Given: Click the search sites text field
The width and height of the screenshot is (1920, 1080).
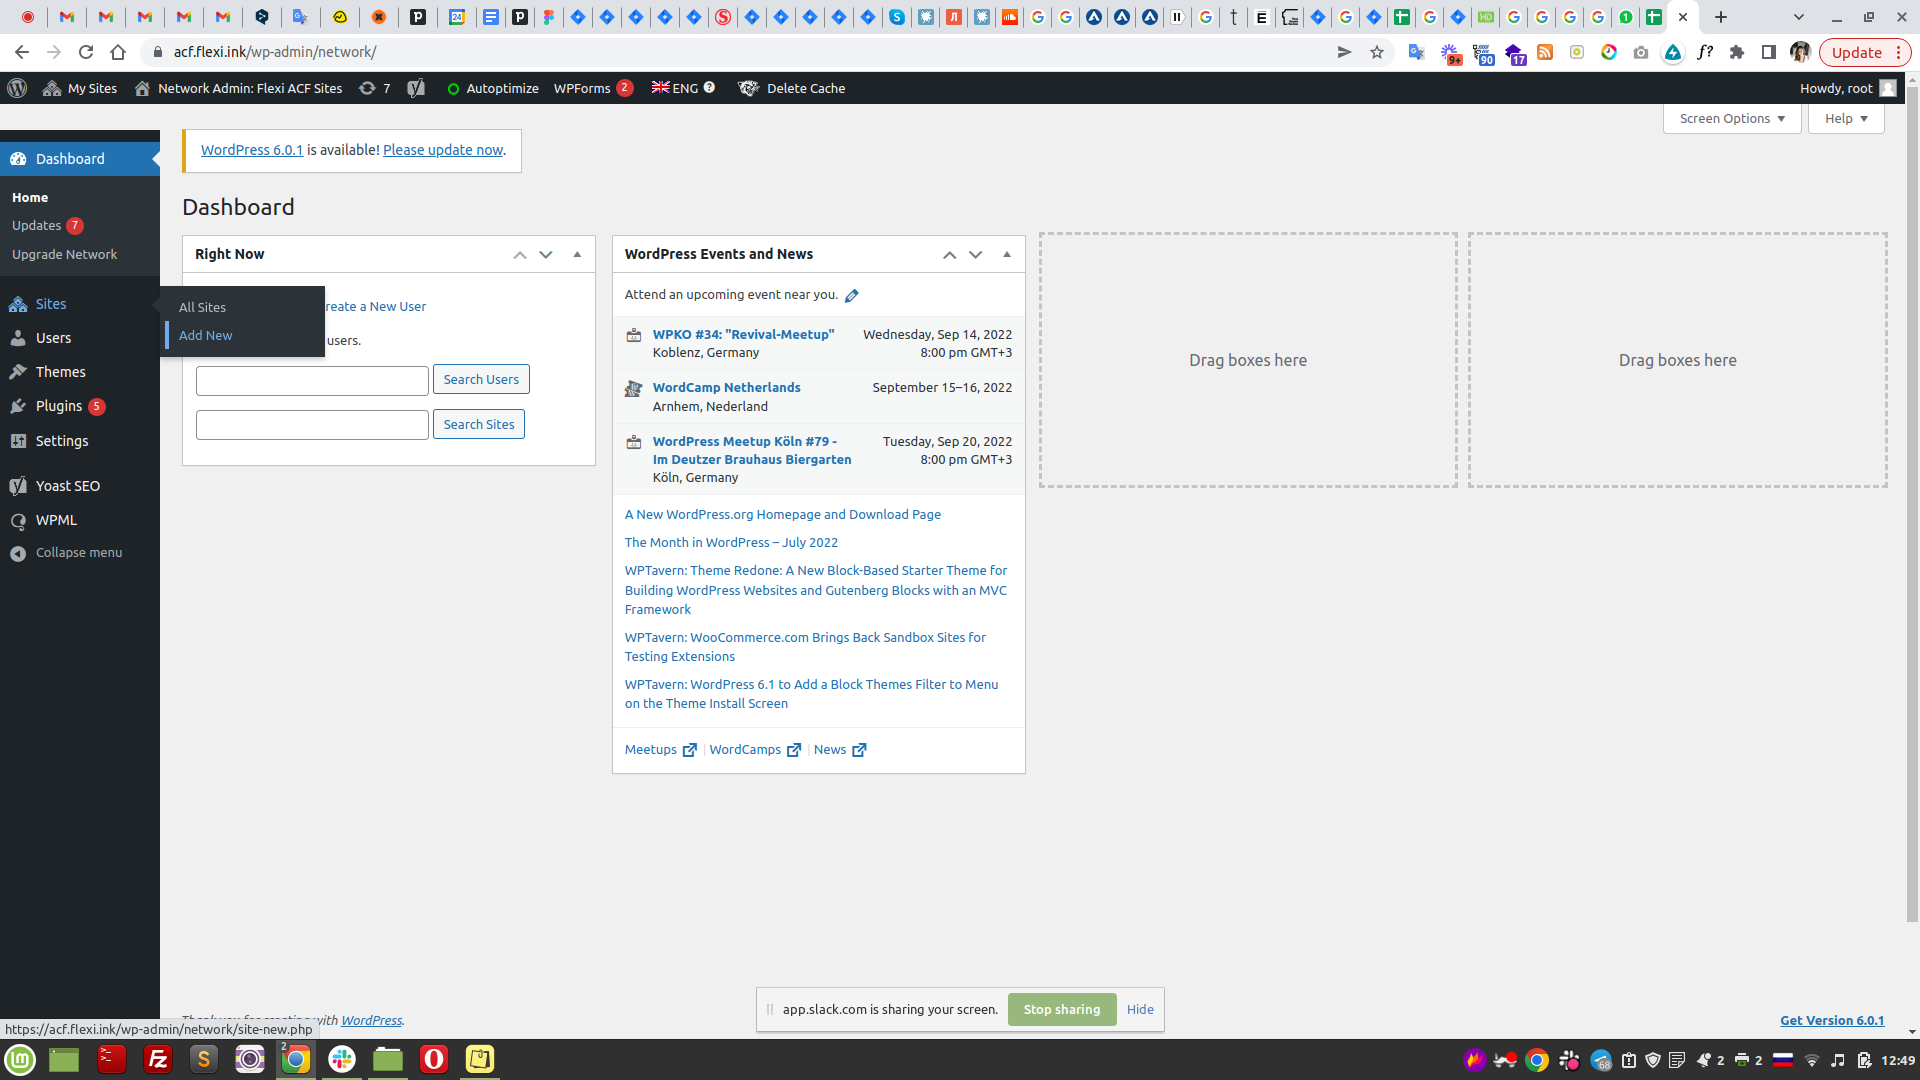Looking at the screenshot, I should point(312,425).
